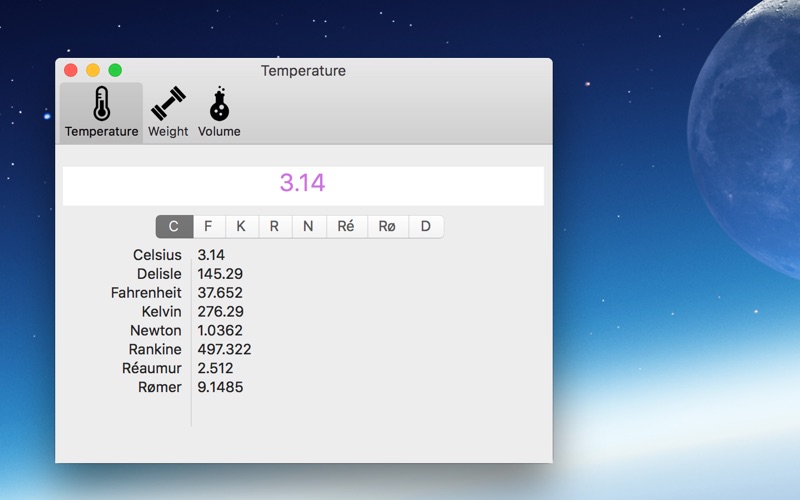Minimize the window with yellow button

93,70
